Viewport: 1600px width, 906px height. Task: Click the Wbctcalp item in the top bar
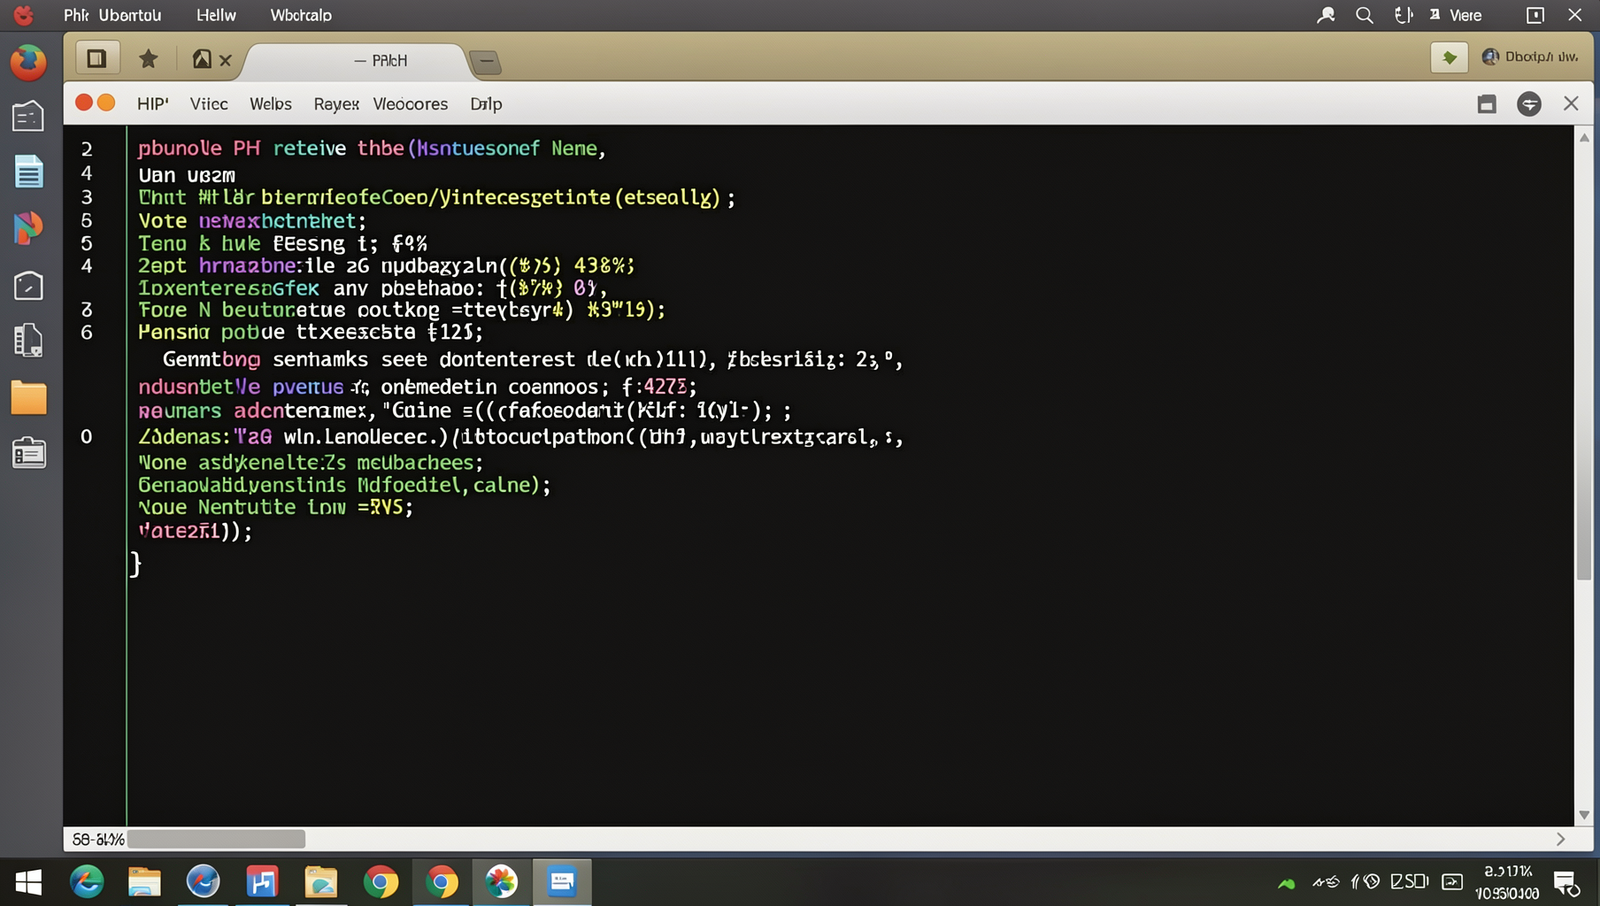click(x=301, y=15)
